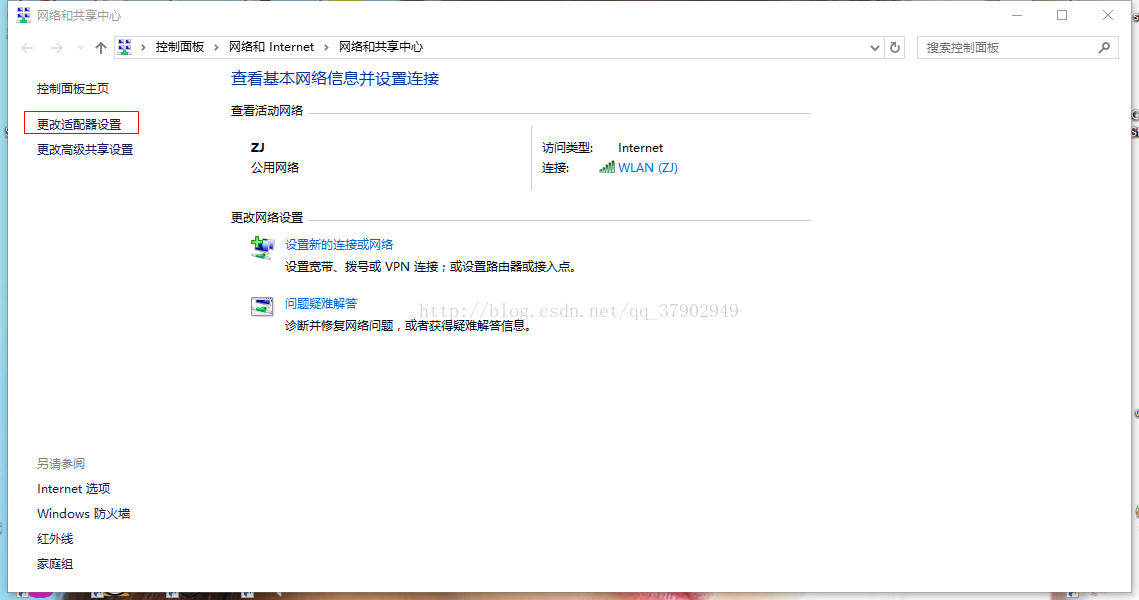1139x600 pixels.
Task: Expand chevron before 控制面板 breadcrumb
Action: [x=143, y=47]
